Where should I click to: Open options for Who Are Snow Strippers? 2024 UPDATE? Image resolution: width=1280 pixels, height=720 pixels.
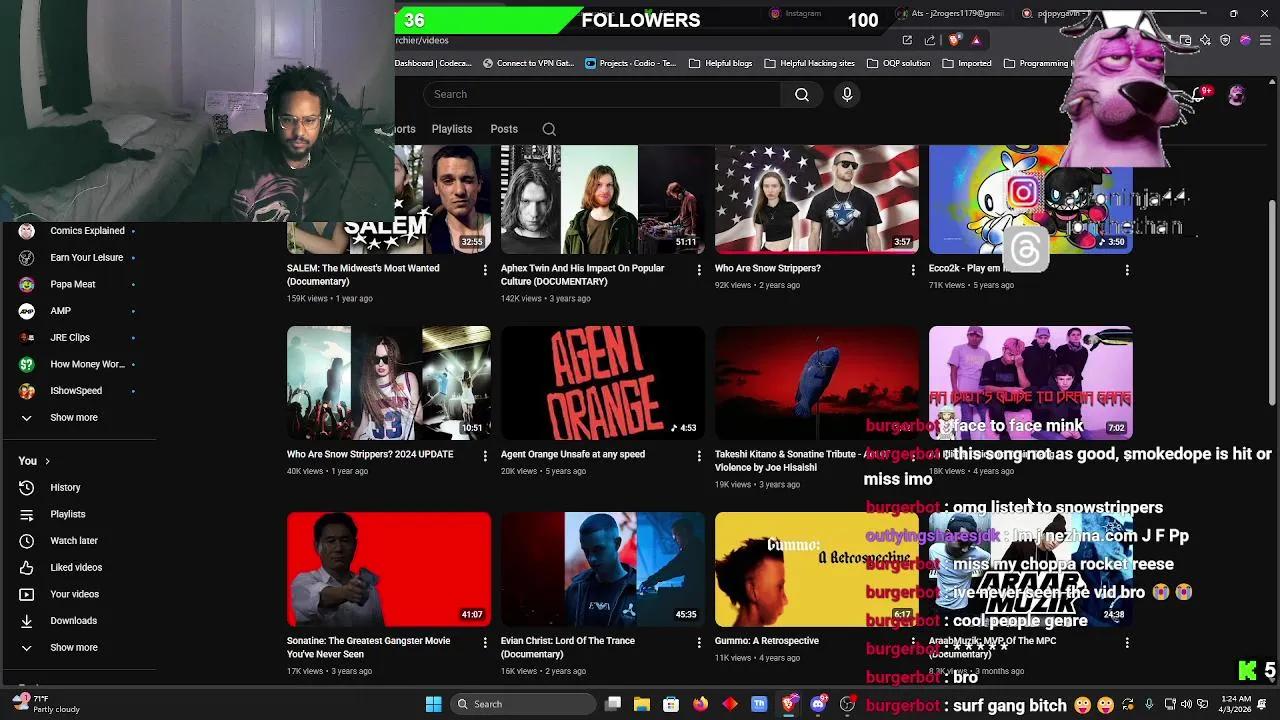click(485, 456)
